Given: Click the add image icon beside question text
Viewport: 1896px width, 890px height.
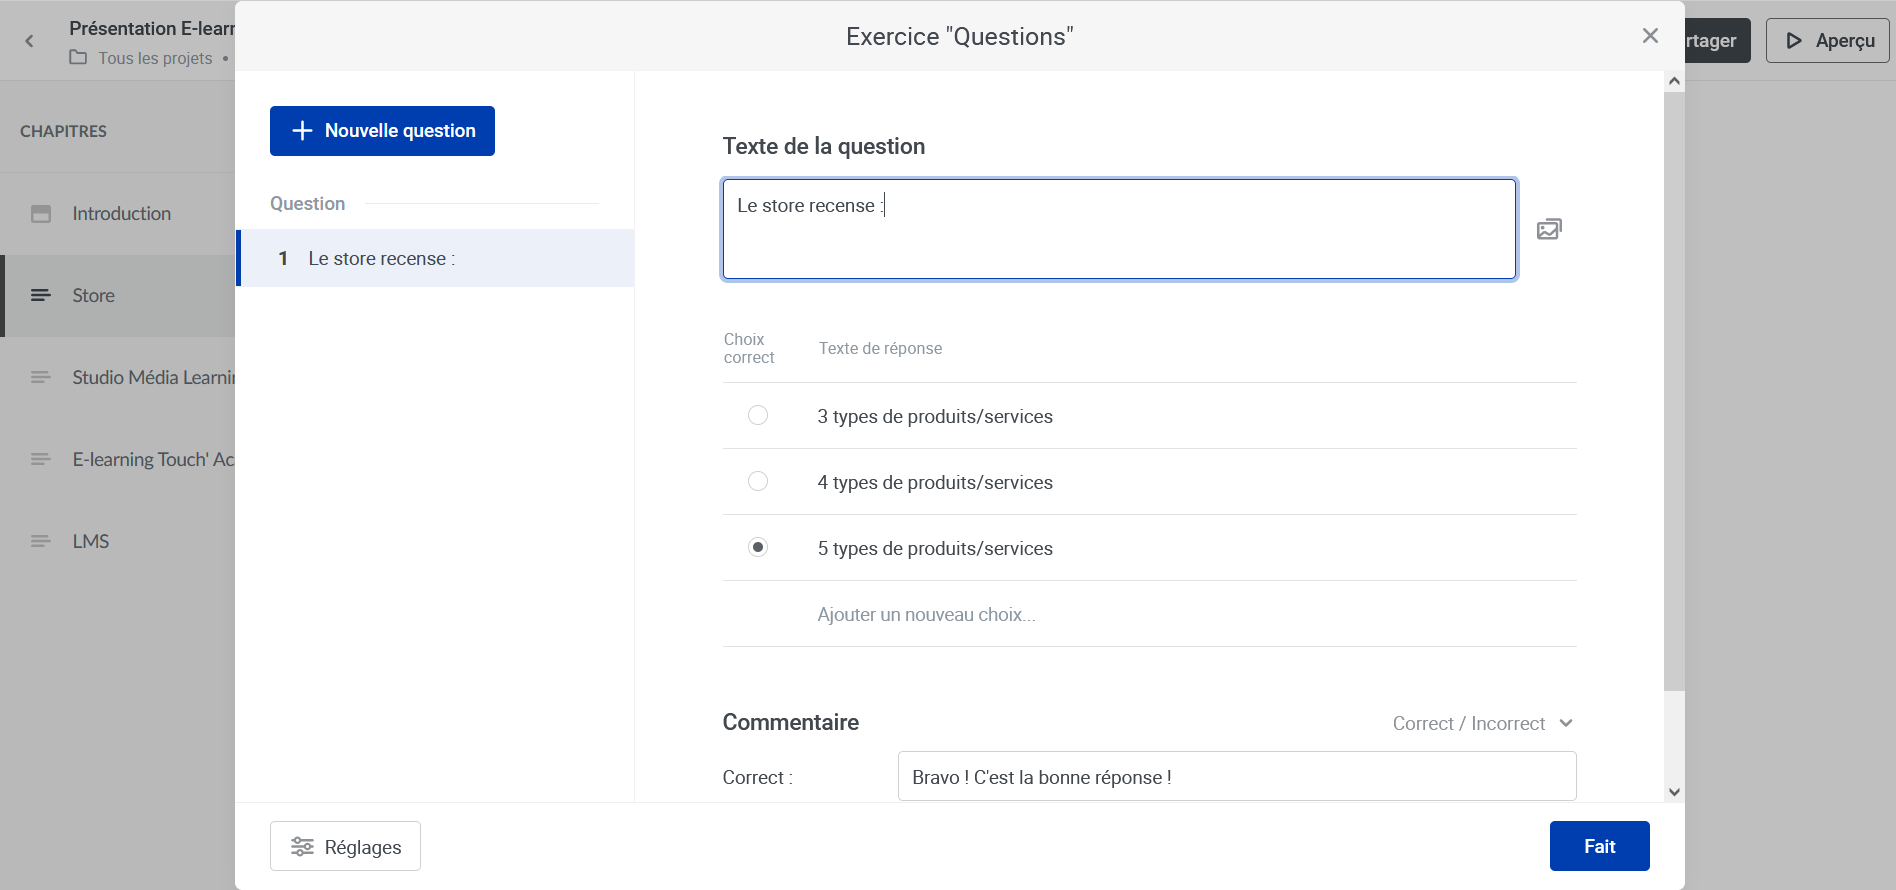Looking at the screenshot, I should coord(1549,229).
